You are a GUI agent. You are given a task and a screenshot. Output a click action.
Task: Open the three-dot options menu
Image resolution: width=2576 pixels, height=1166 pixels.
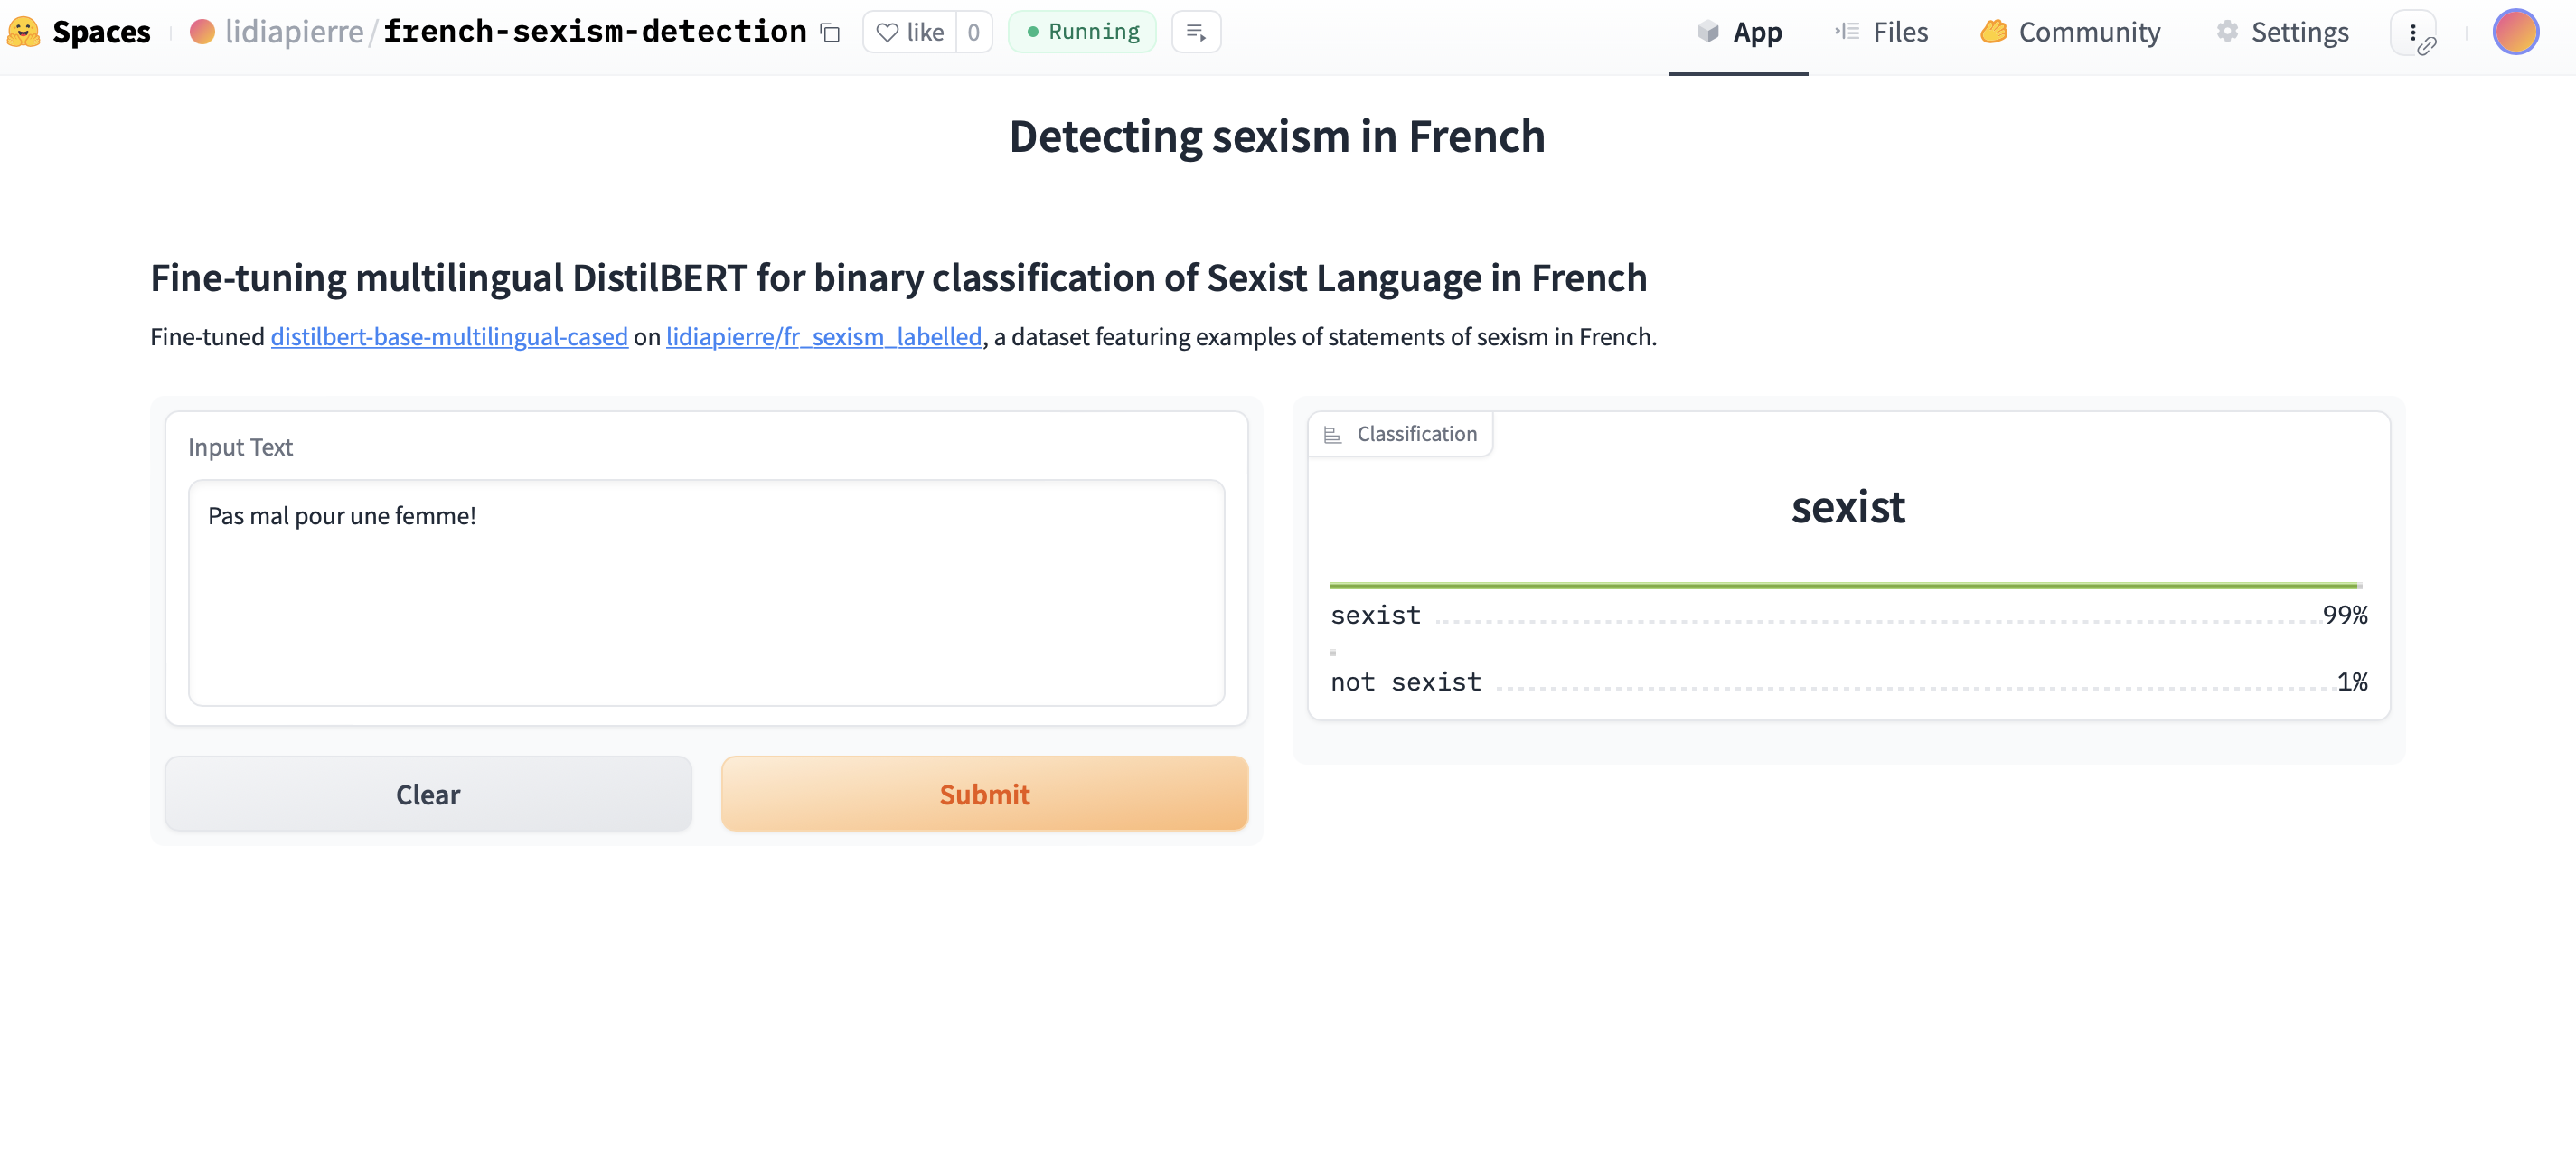click(2413, 32)
